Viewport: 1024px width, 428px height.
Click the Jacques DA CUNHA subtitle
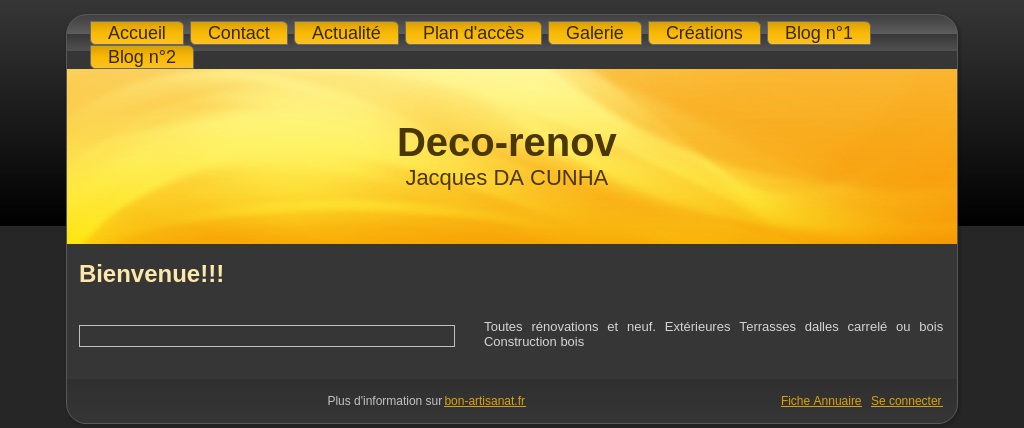(507, 178)
